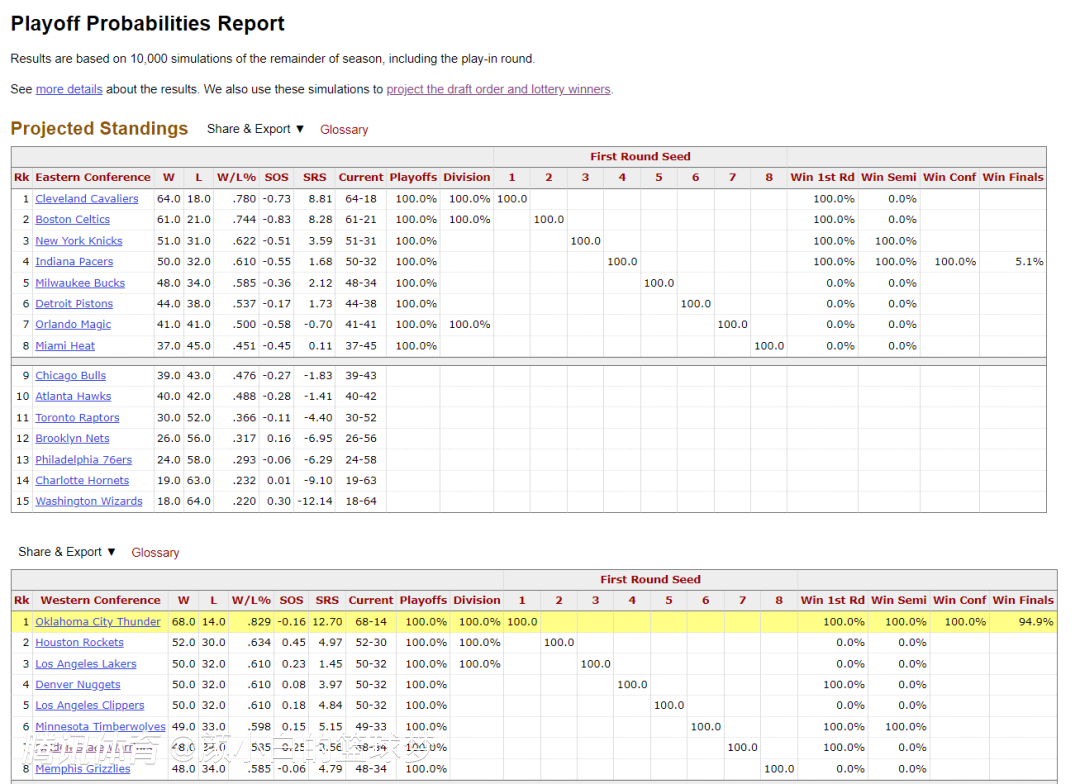
Task: Sort Eastern table by Division column
Action: pos(467,177)
